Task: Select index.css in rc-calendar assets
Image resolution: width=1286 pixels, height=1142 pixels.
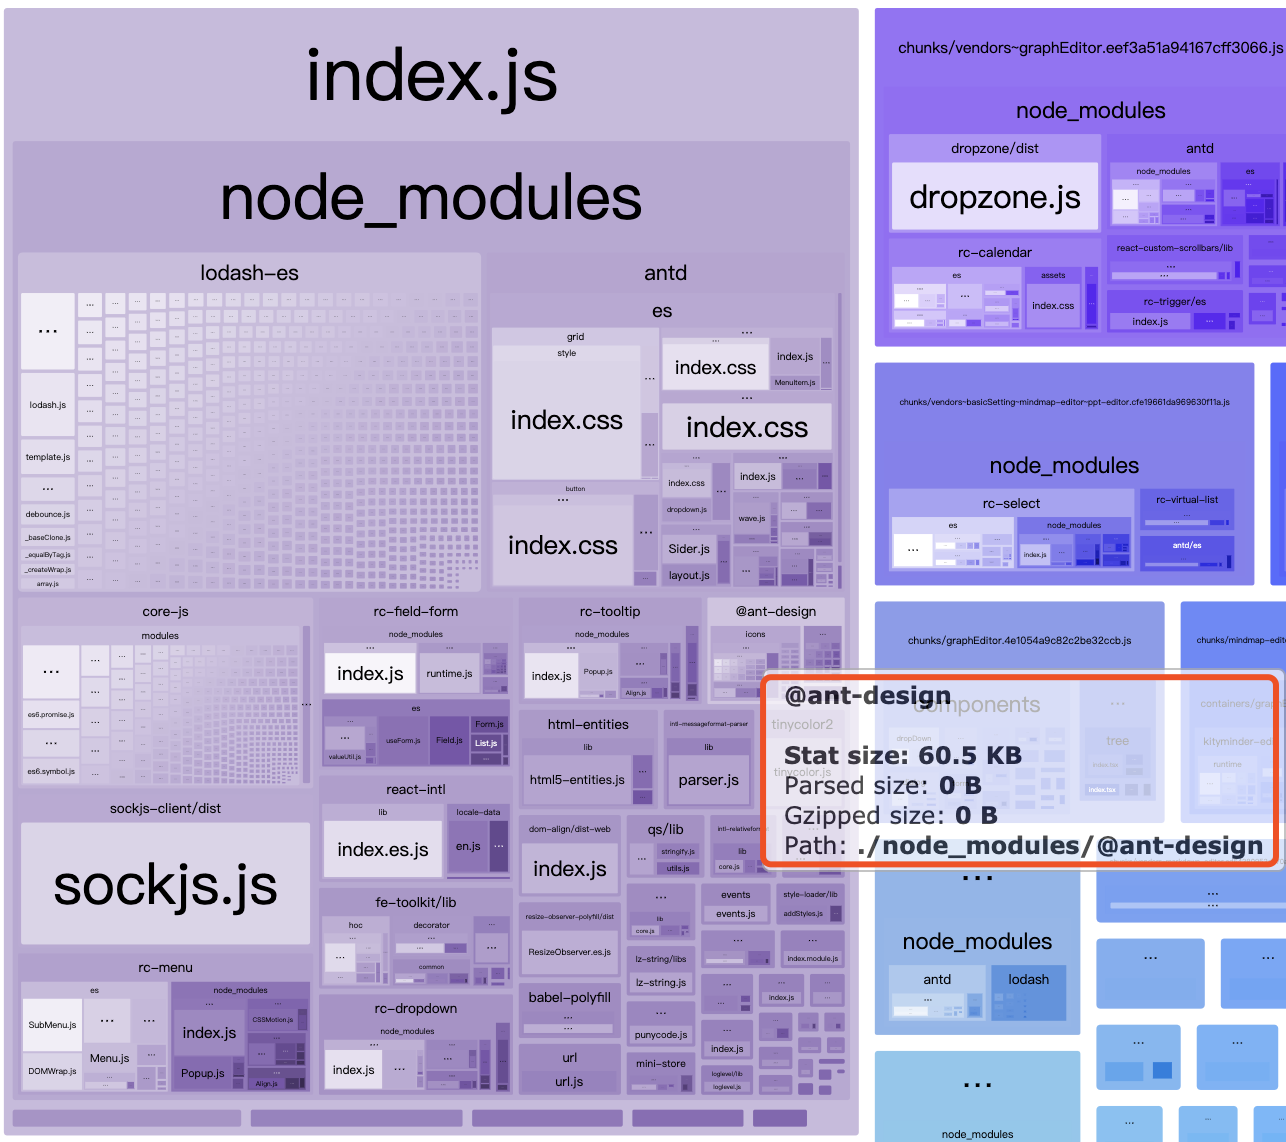Action: coord(1053,305)
